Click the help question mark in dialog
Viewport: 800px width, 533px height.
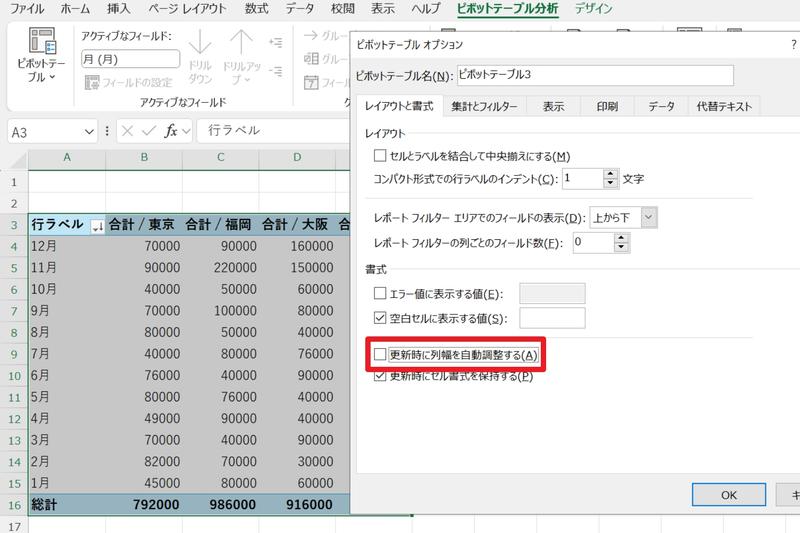coord(793,45)
